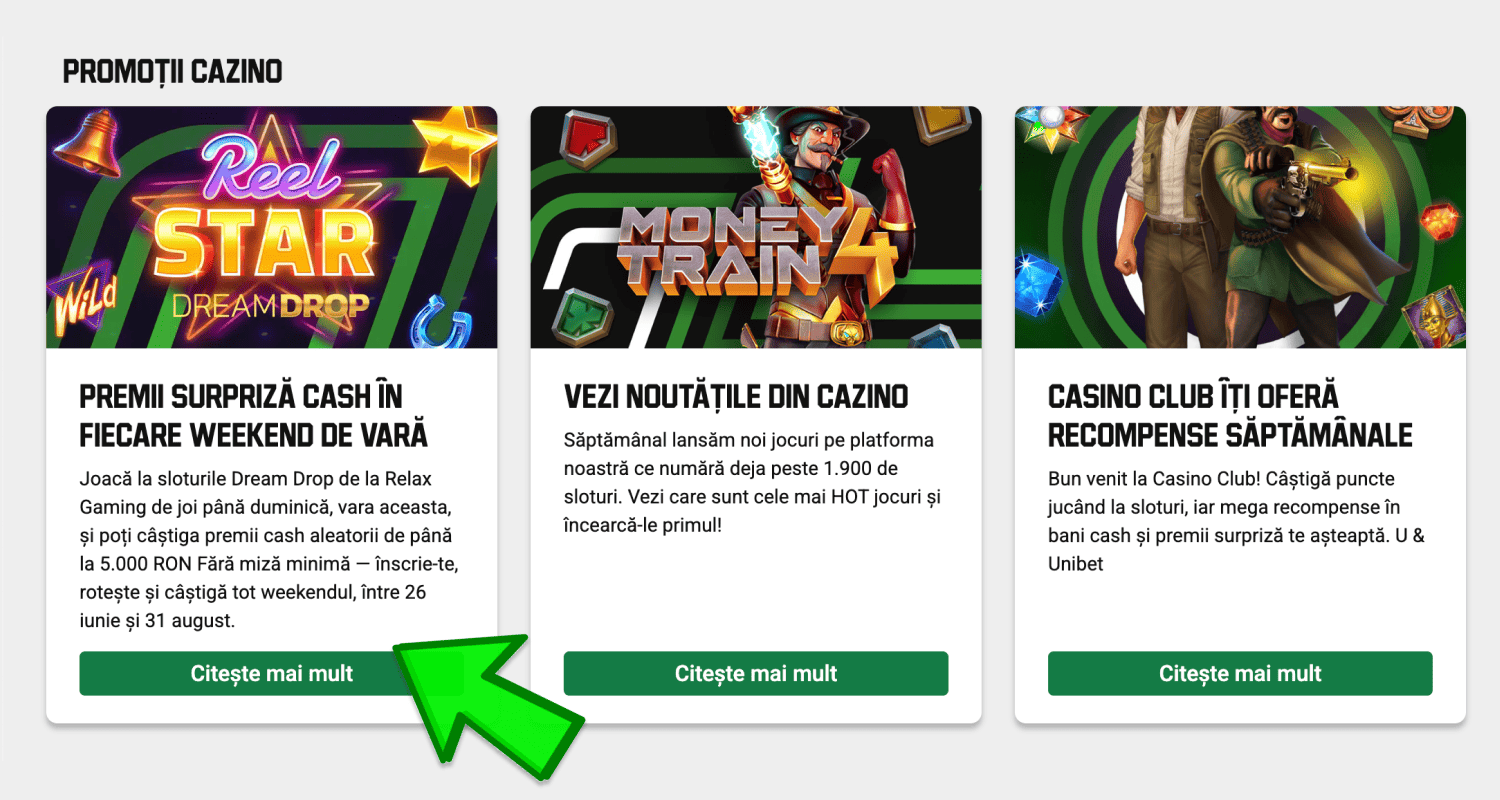
Task: Open the Reel Star Dream Drop banner
Action: point(271,227)
